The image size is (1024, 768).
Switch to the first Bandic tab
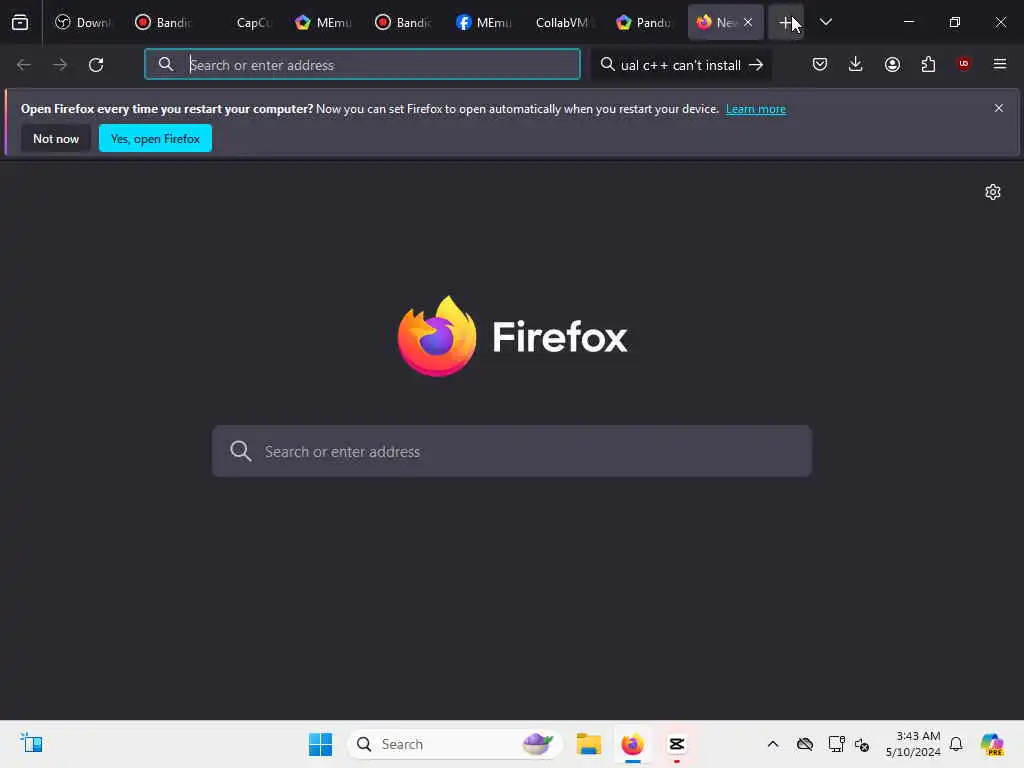164,22
